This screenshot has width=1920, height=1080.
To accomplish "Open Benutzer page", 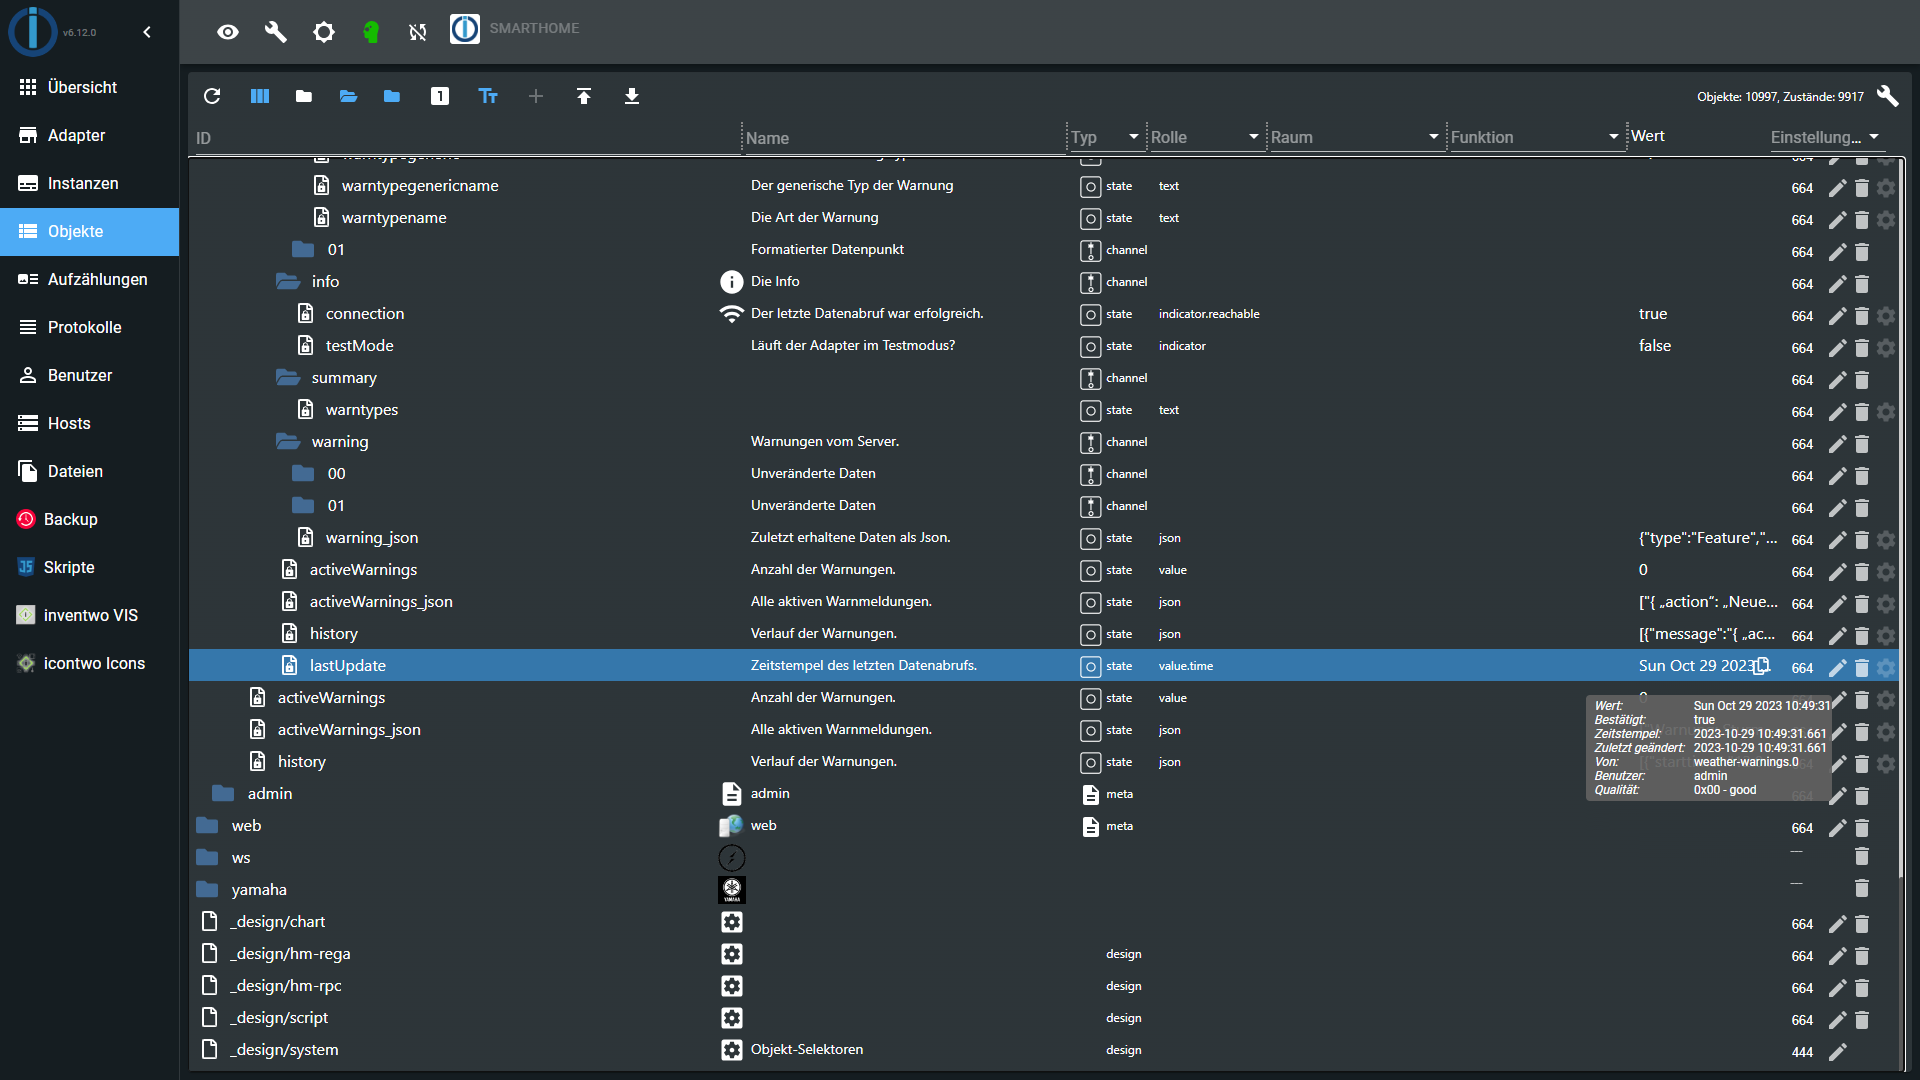I will [x=90, y=375].
